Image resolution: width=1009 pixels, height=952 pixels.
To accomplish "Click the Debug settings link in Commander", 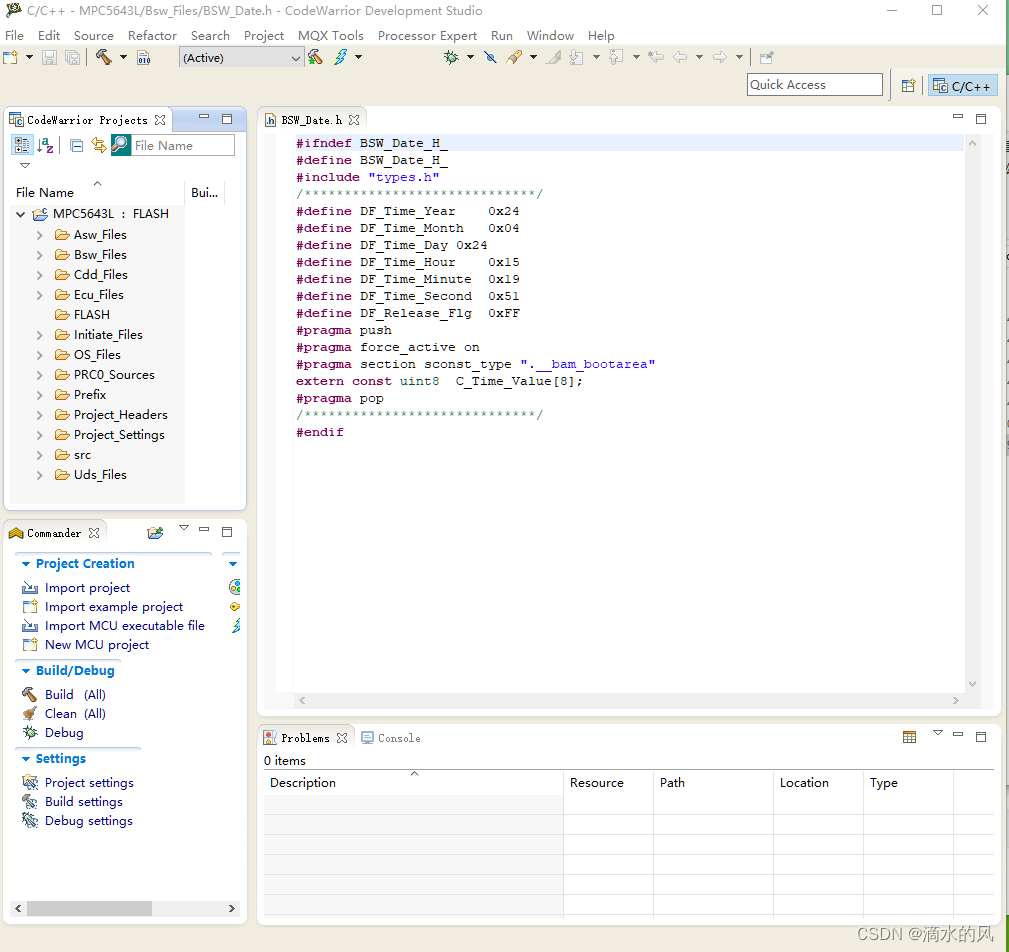I will tap(88, 821).
